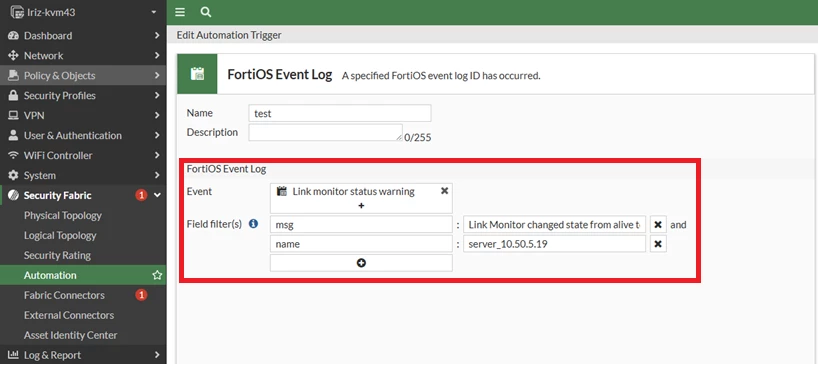
Task: Expand the Log & Report chevron
Action: (x=157, y=355)
